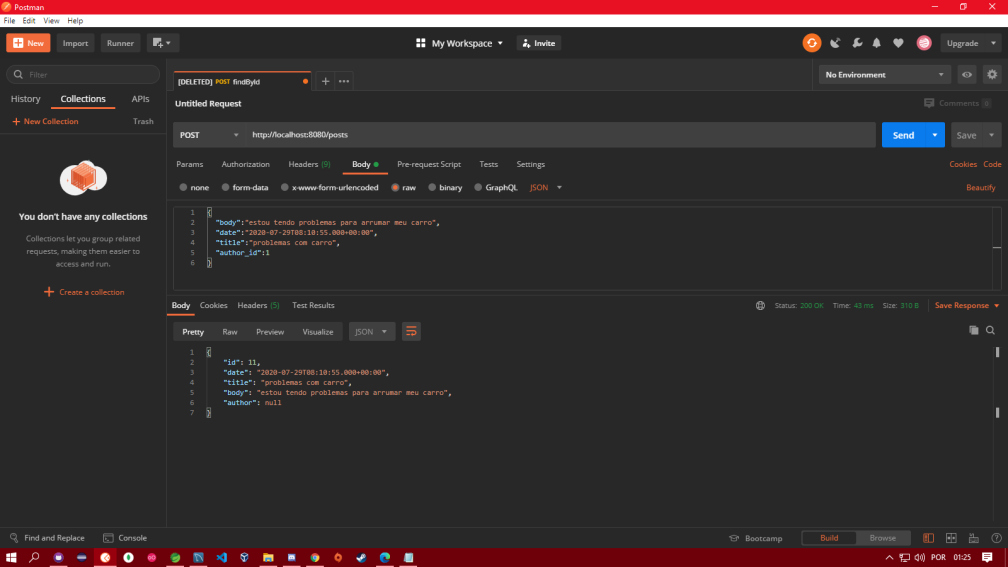Screen dimensions: 1008x567
Task: Click the orange sync icon in header
Action: point(811,43)
